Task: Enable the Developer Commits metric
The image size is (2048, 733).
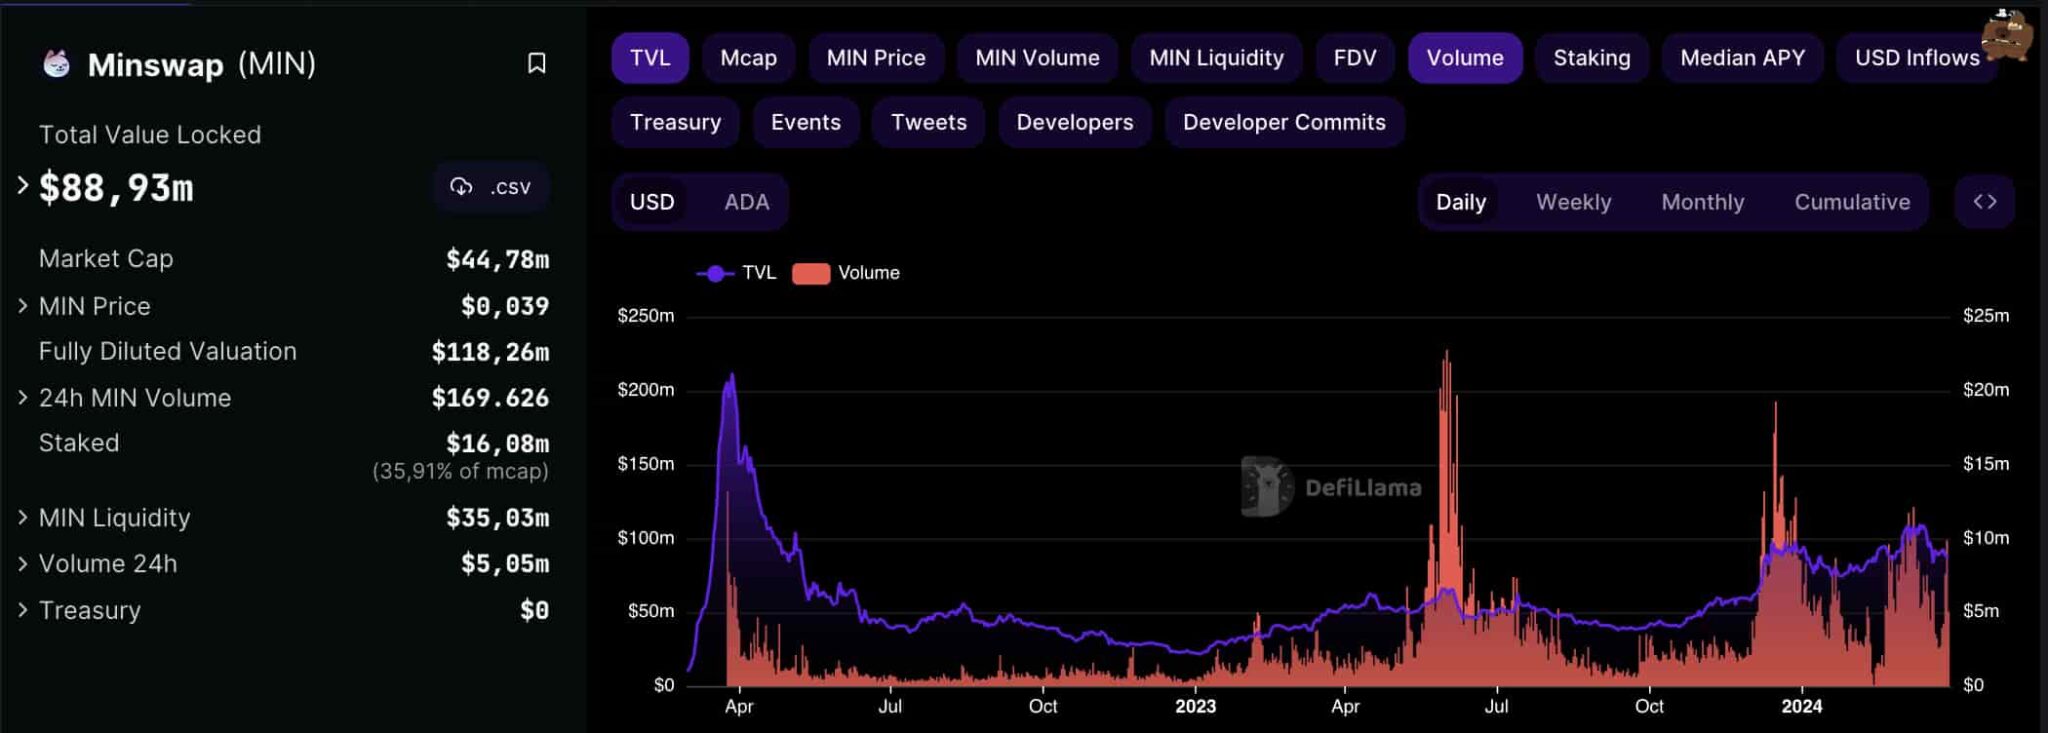Action: pyautogui.click(x=1284, y=122)
